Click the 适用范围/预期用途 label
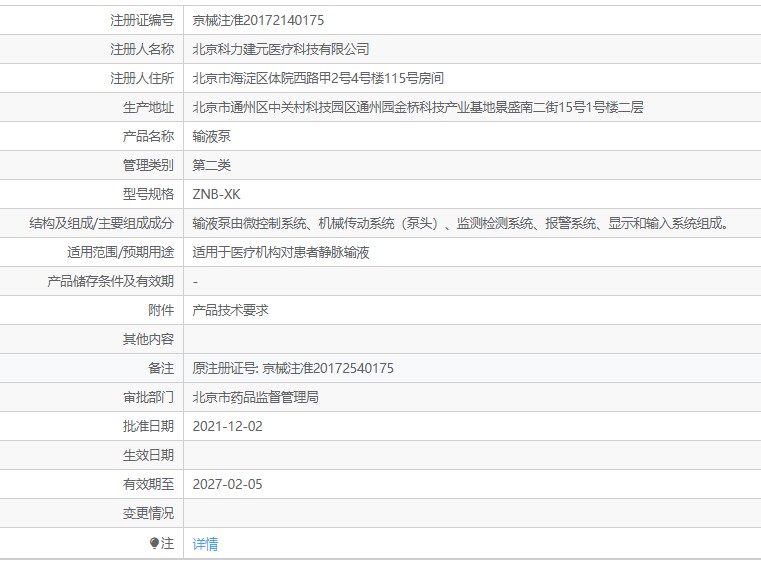 pyautogui.click(x=120, y=252)
